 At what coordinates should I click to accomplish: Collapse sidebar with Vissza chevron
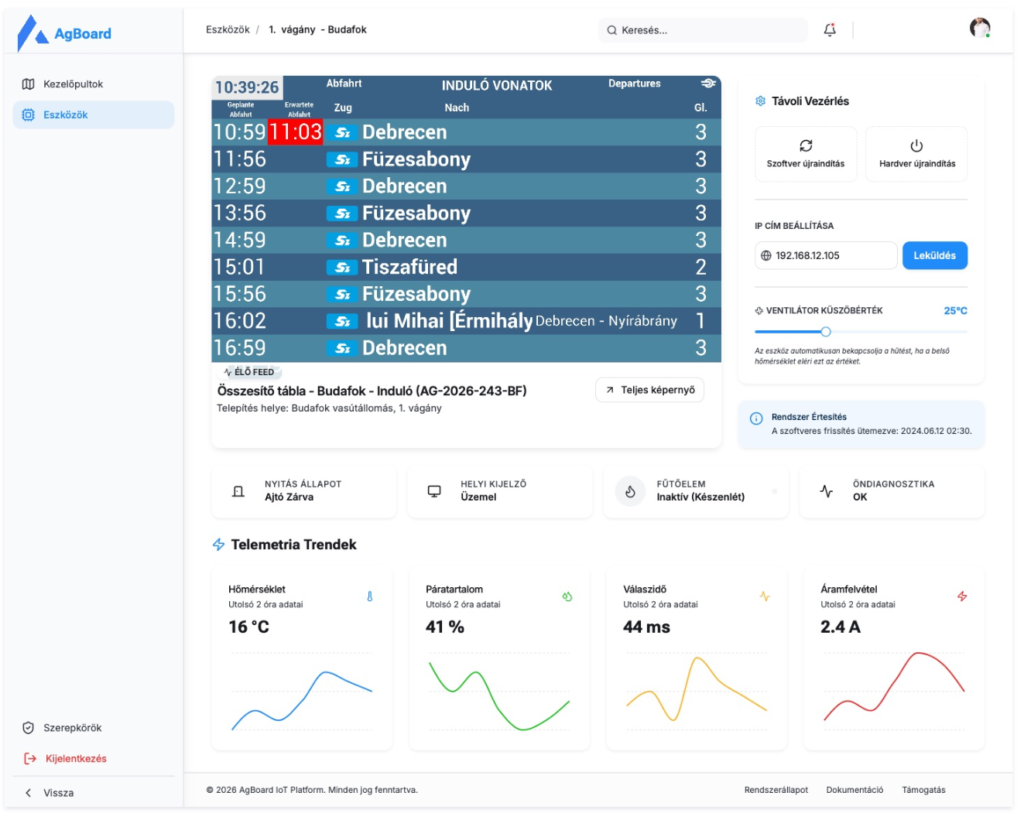tap(29, 793)
